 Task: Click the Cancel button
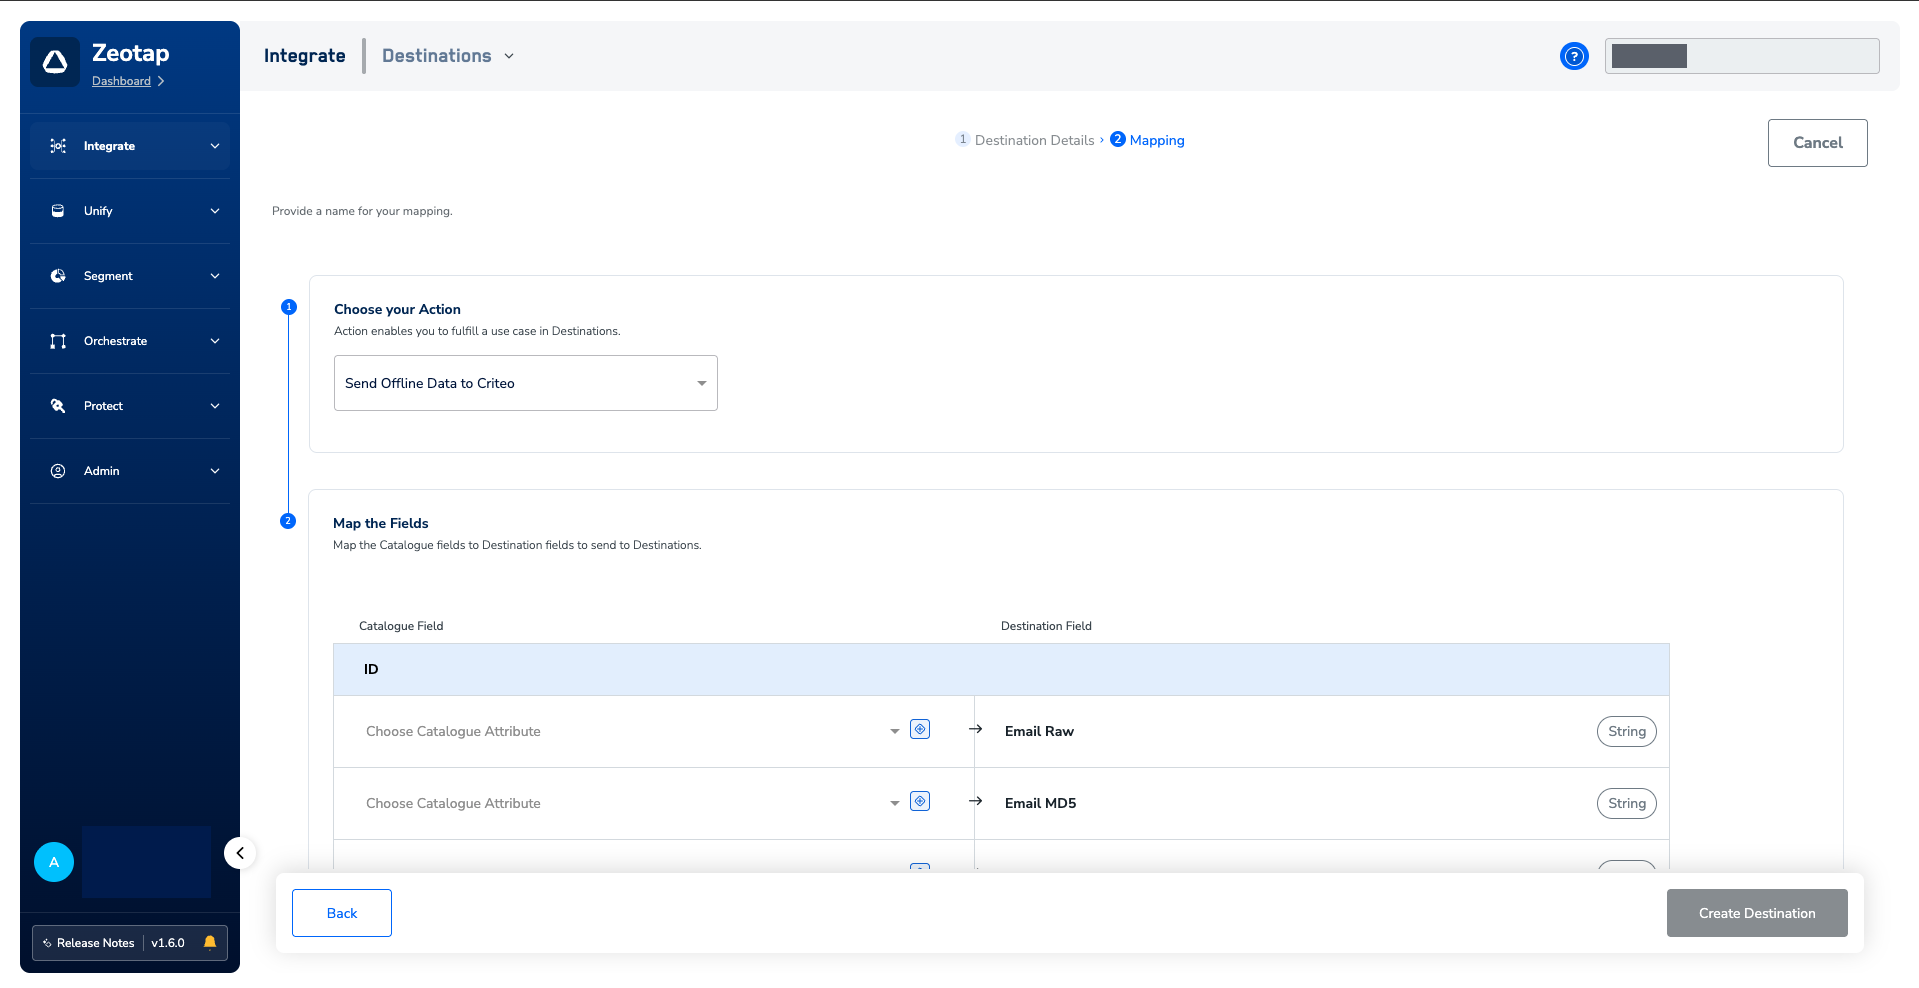1817,143
